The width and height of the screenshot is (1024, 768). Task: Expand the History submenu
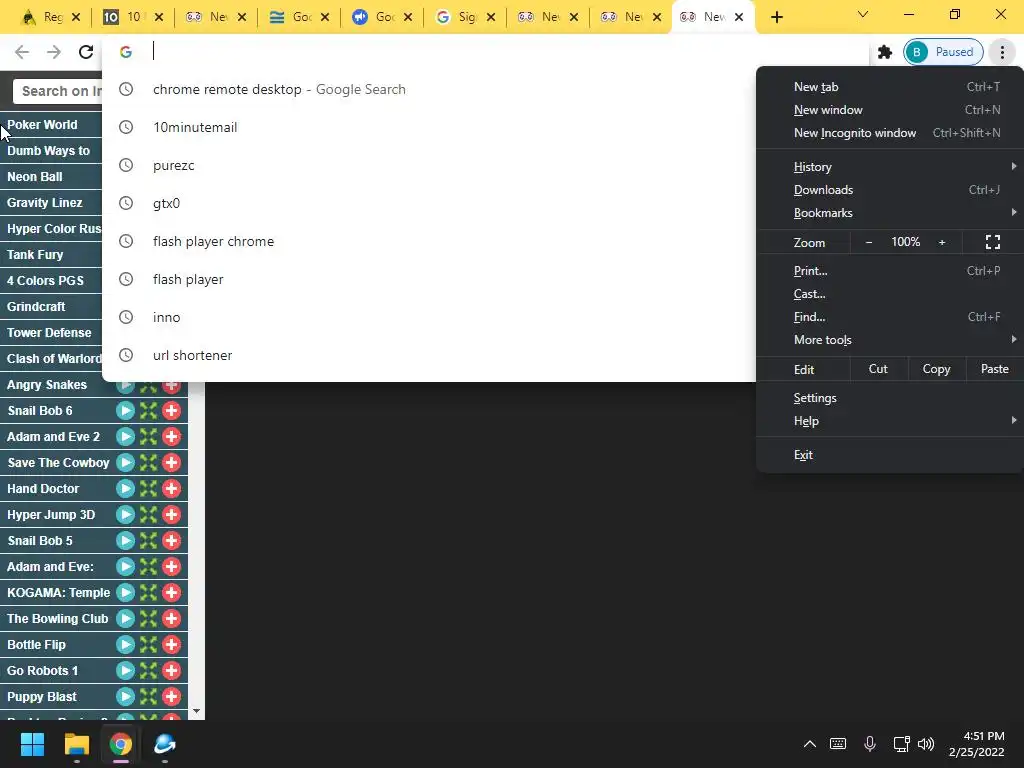[x=889, y=167]
